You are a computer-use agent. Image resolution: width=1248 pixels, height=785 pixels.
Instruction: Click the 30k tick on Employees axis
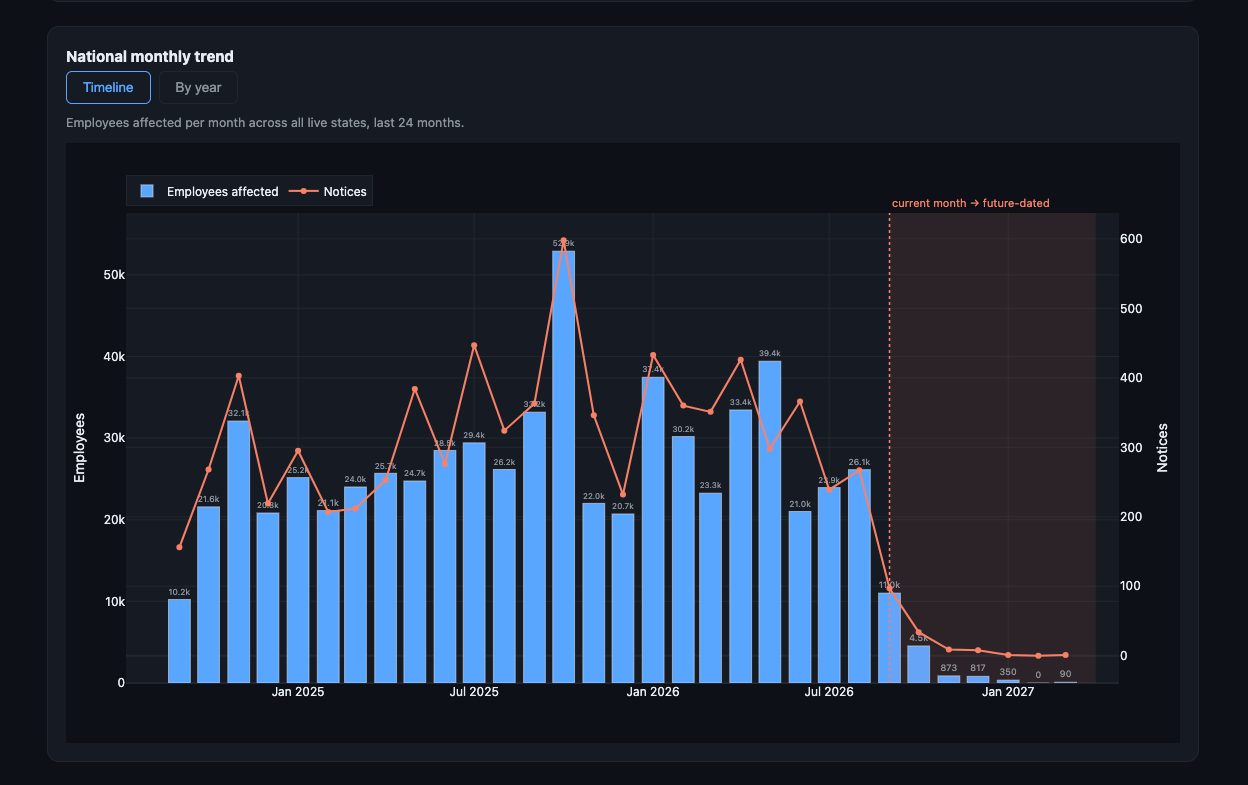[112, 438]
